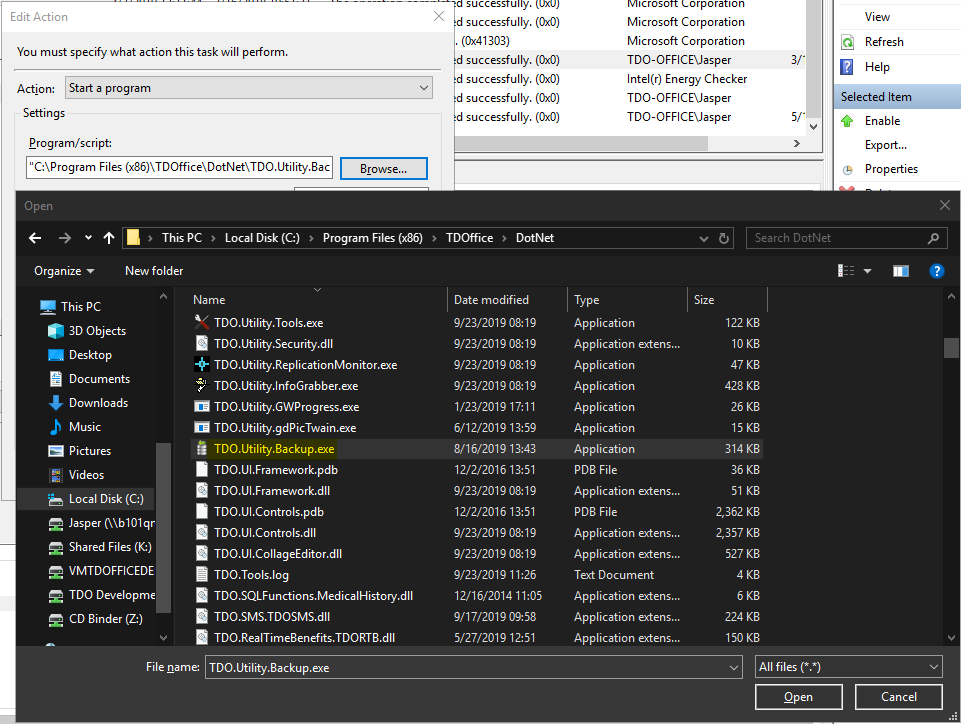The width and height of the screenshot is (961, 724).
Task: Open the All files type filter dropdown
Action: [x=848, y=667]
